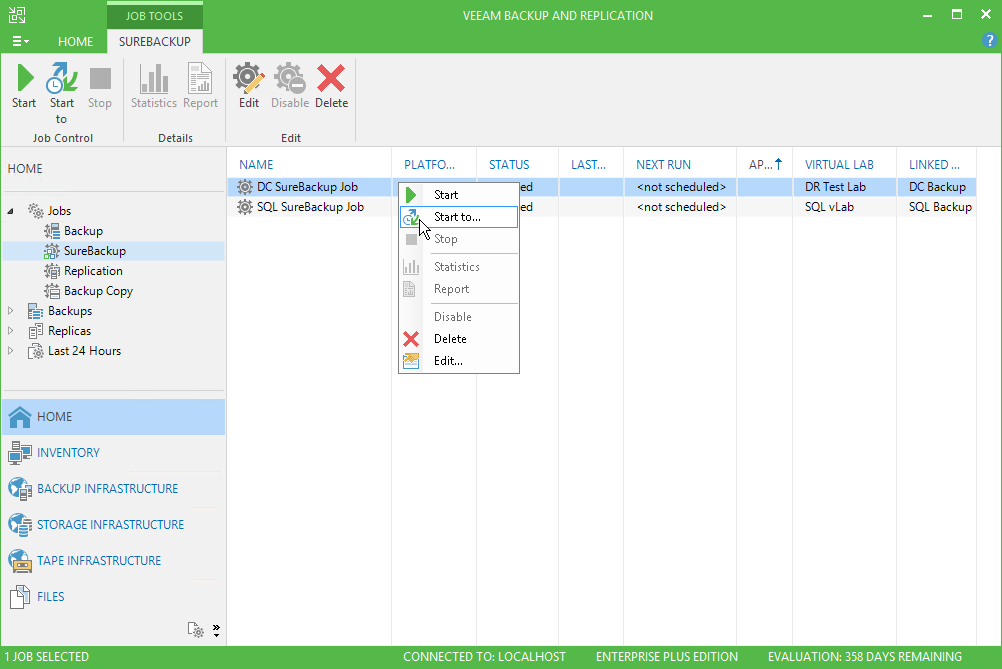Sort the list by Name column header
The height and width of the screenshot is (669, 1002).
pyautogui.click(x=257, y=165)
